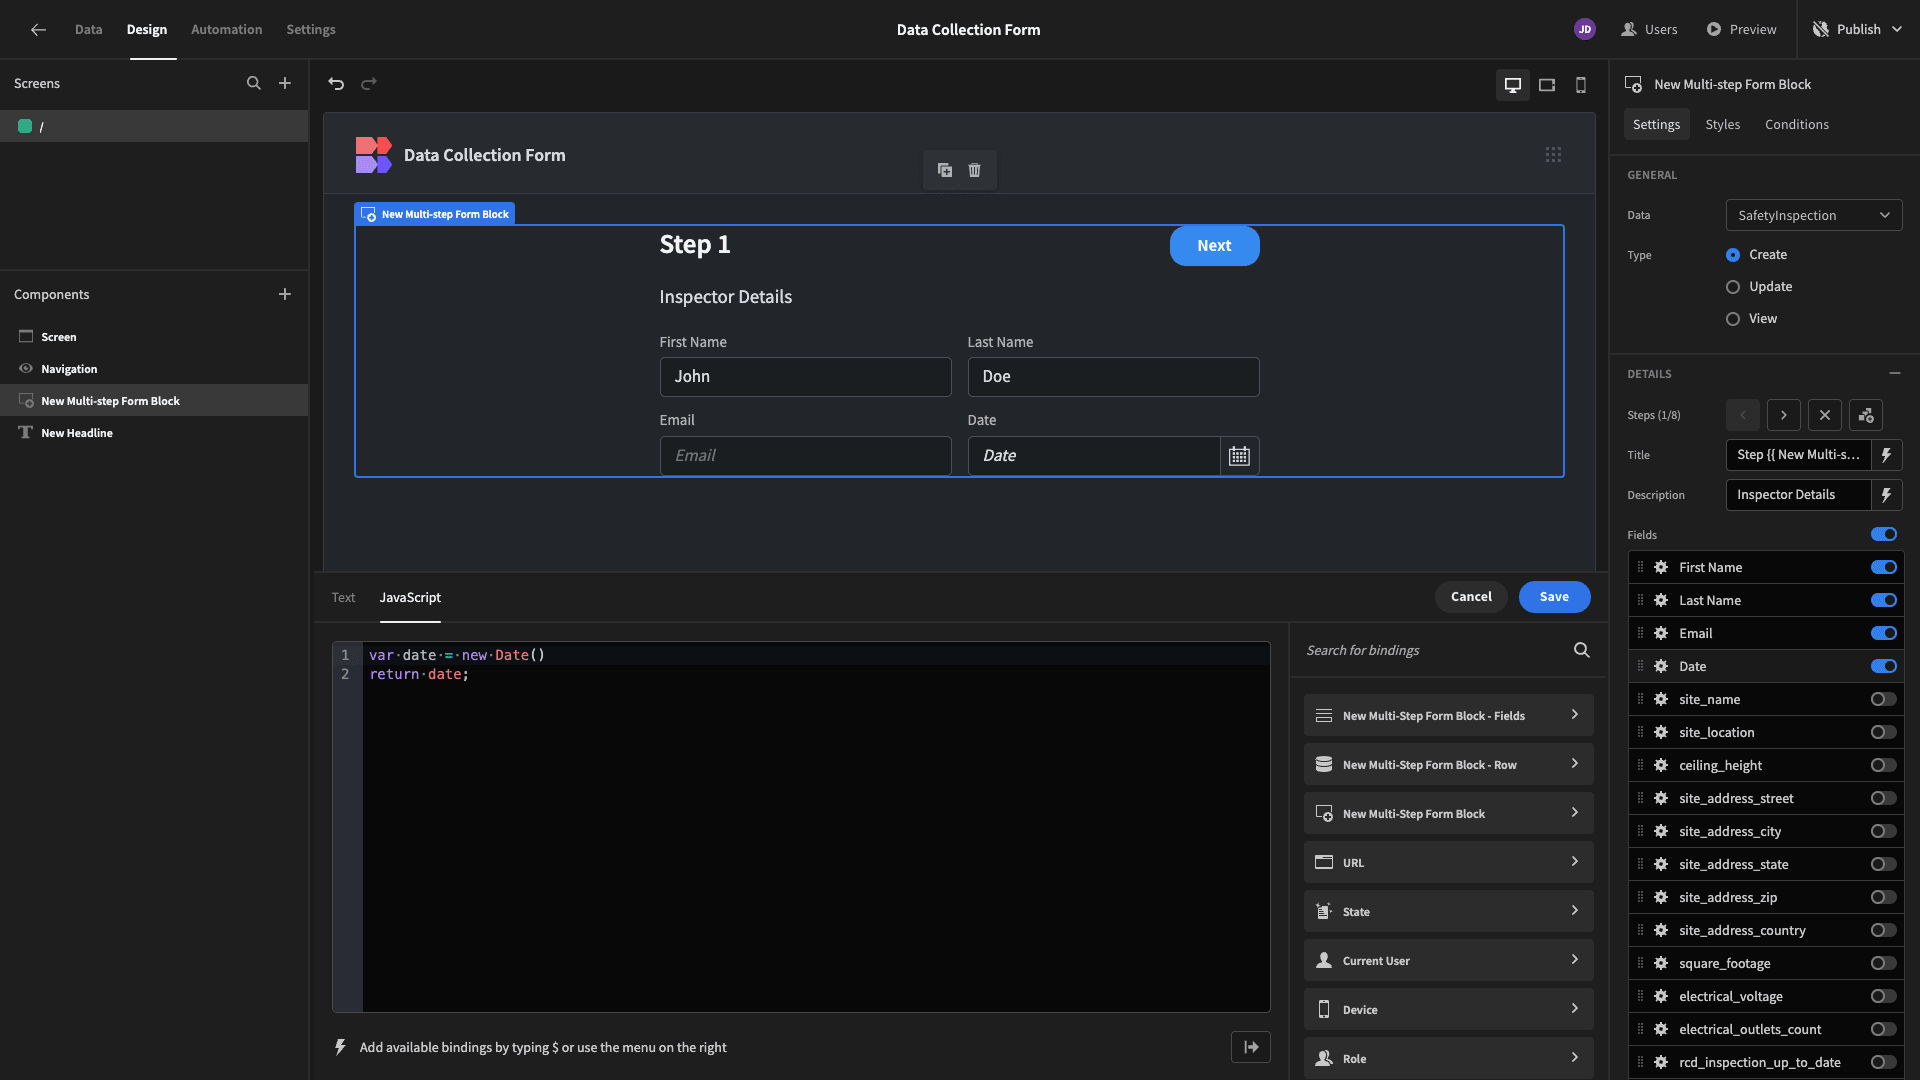Remove current step with X icon
The width and height of the screenshot is (1920, 1080).
pyautogui.click(x=1824, y=415)
